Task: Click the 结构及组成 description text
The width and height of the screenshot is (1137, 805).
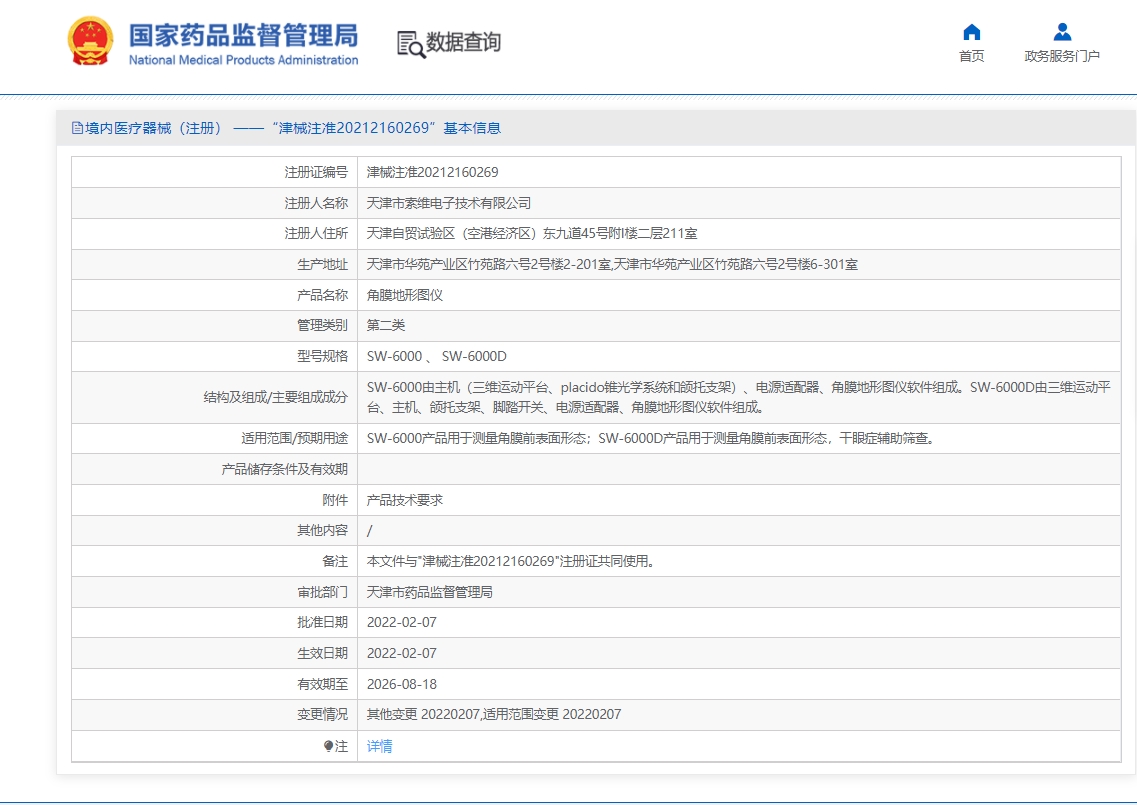Action: (x=739, y=397)
